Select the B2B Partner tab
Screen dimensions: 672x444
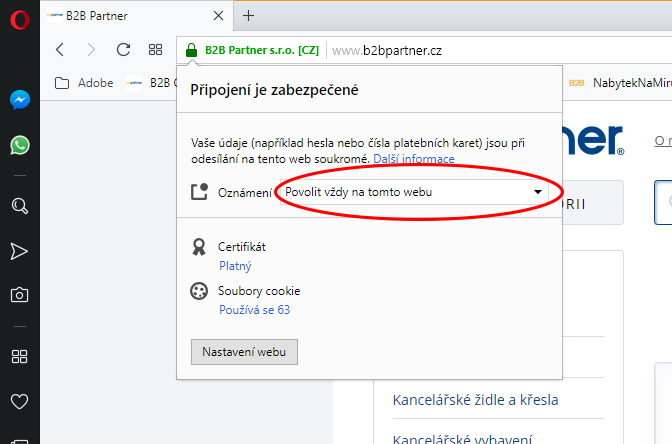[x=136, y=16]
